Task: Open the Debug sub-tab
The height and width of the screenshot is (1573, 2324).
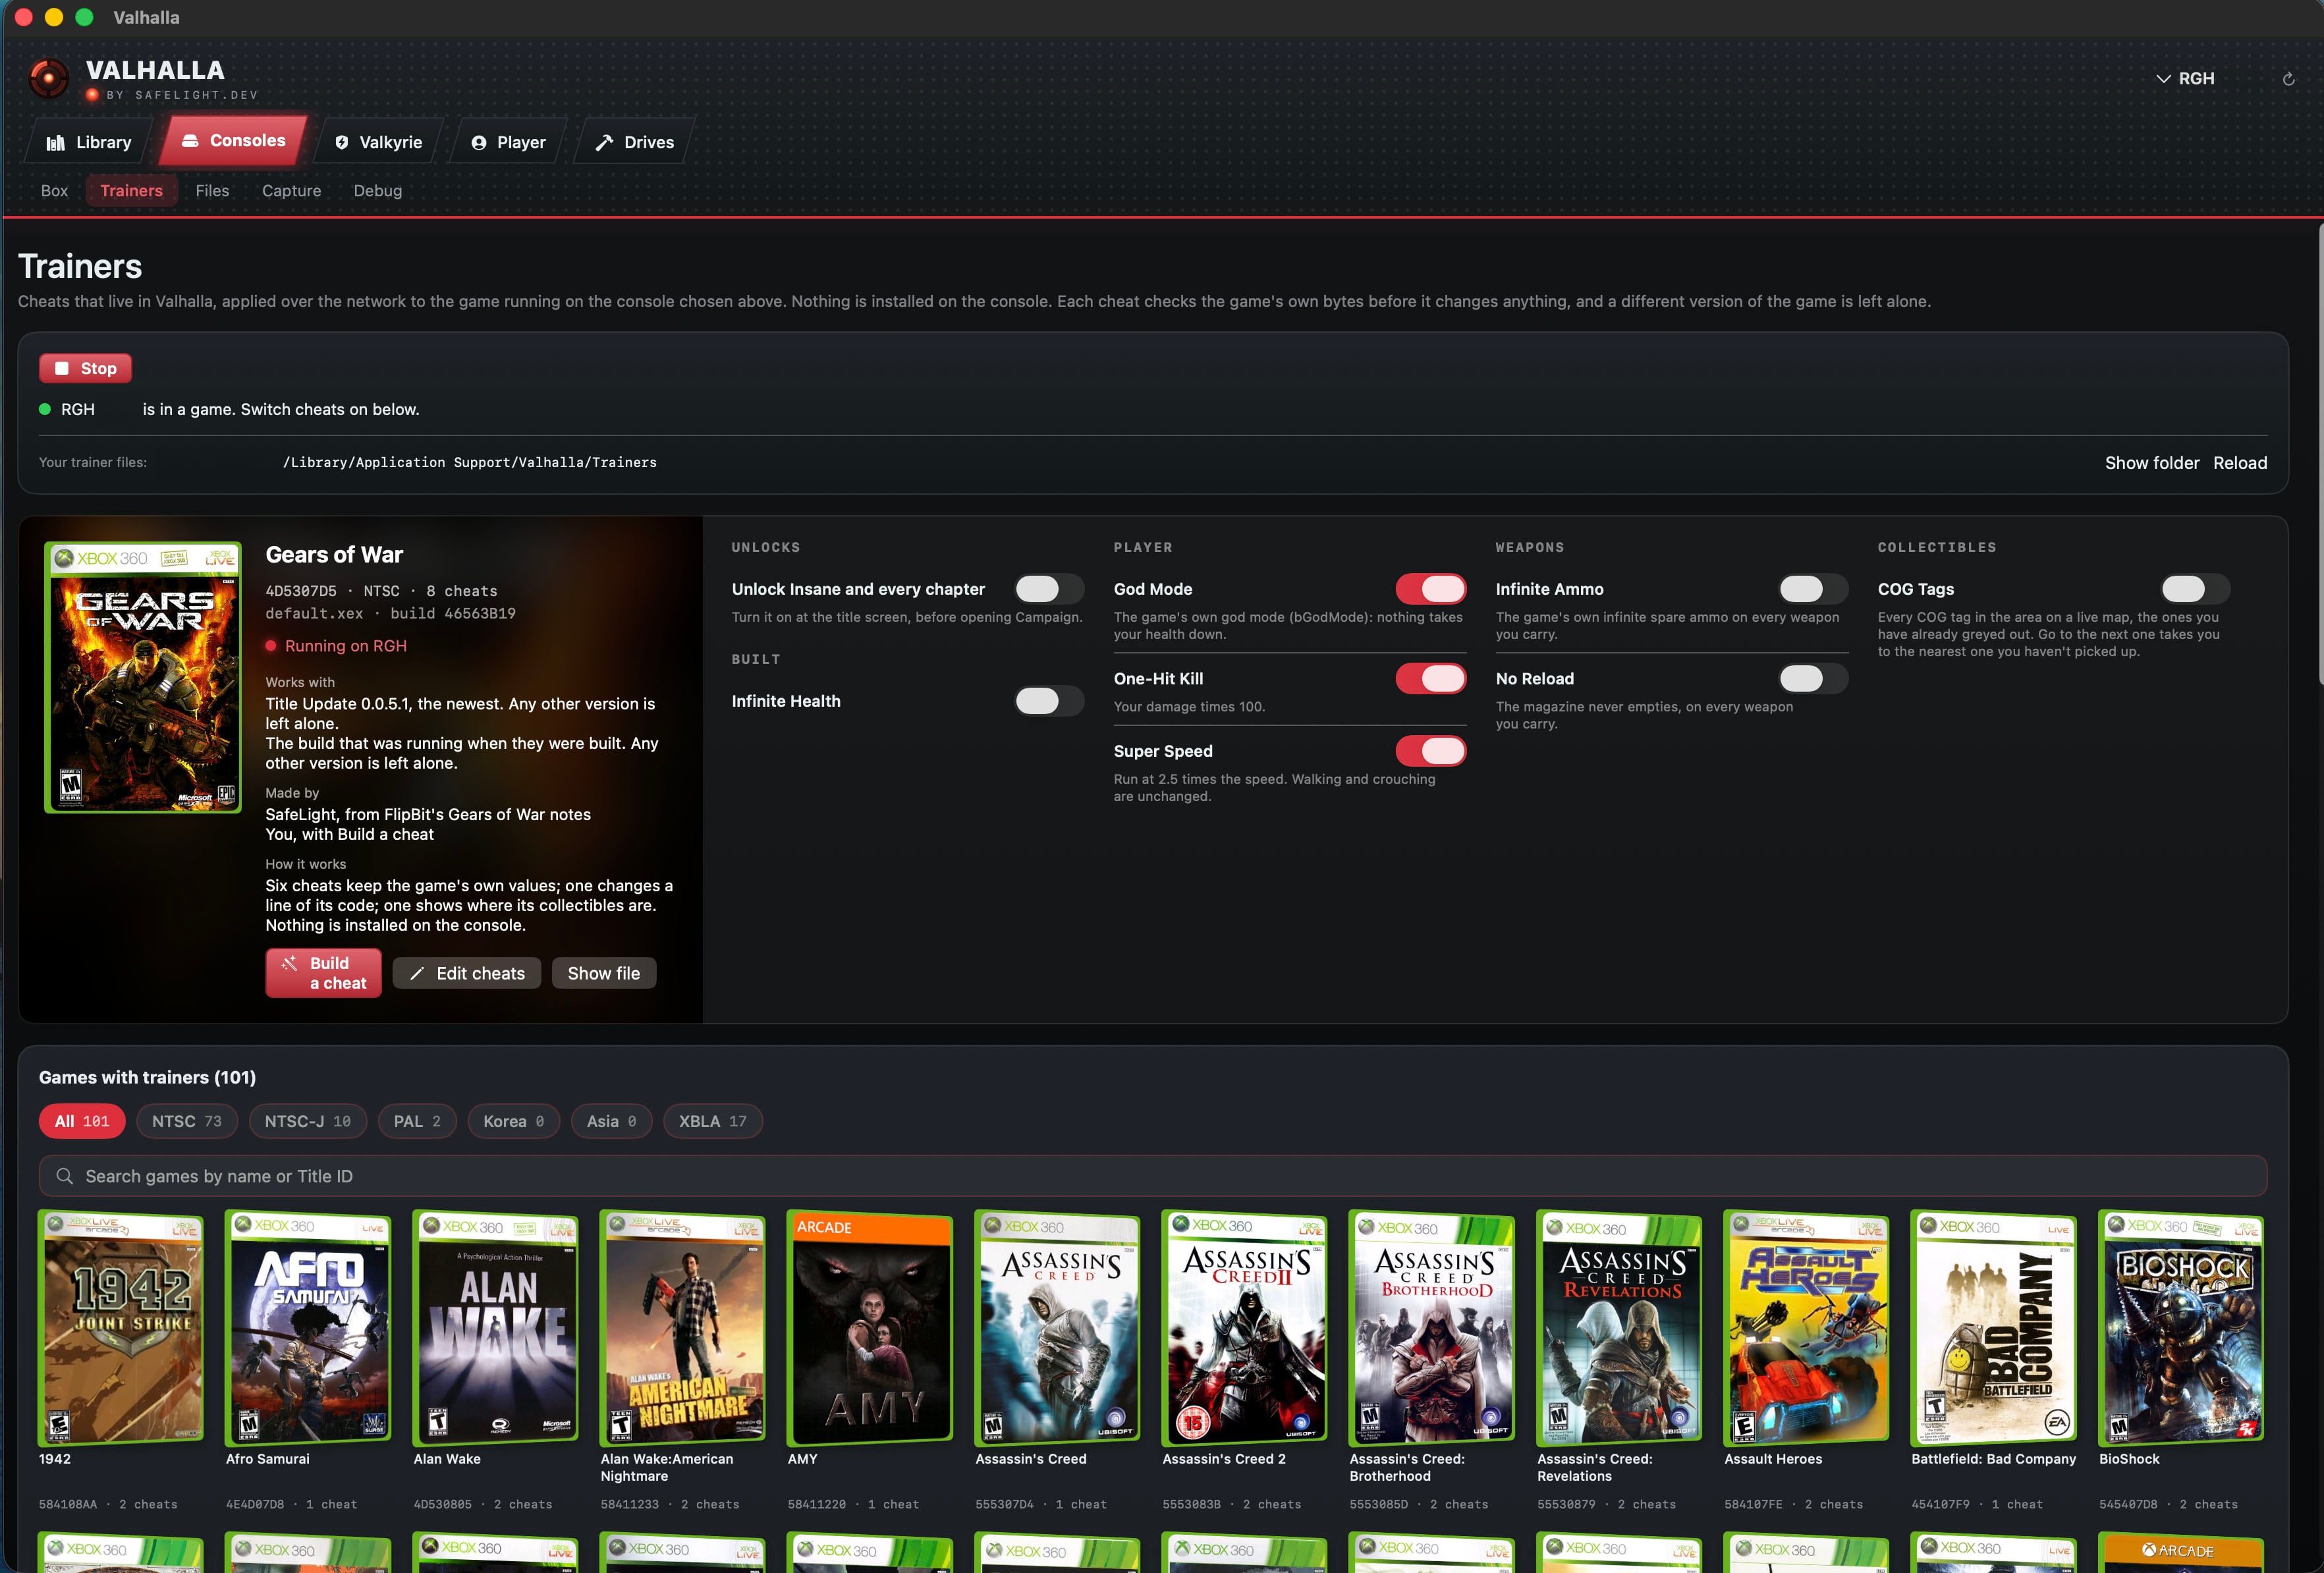Action: pos(377,191)
